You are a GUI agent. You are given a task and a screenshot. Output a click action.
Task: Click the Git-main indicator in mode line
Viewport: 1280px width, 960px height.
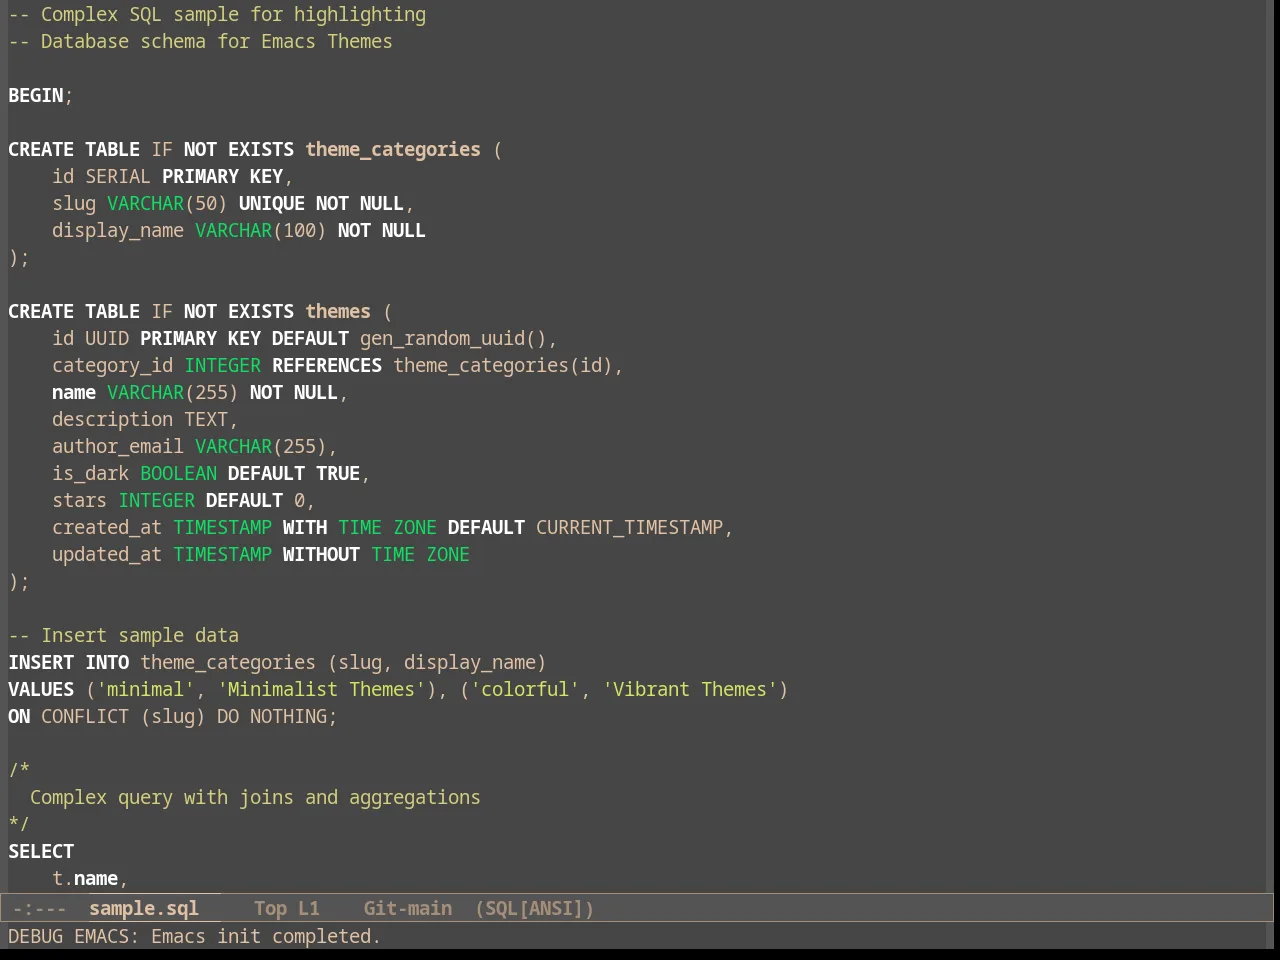408,908
